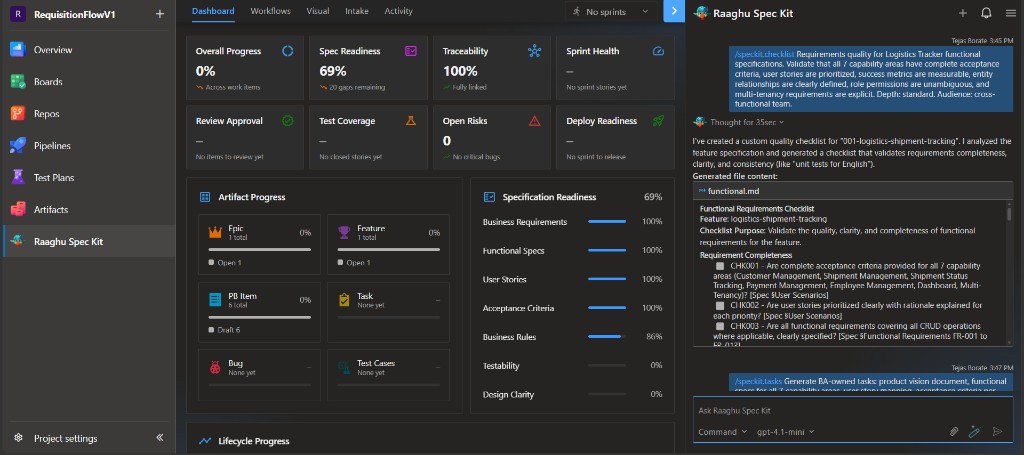Viewport: 1024px width, 455px height.
Task: Click the Feature trophy icon
Action: pyautogui.click(x=344, y=232)
